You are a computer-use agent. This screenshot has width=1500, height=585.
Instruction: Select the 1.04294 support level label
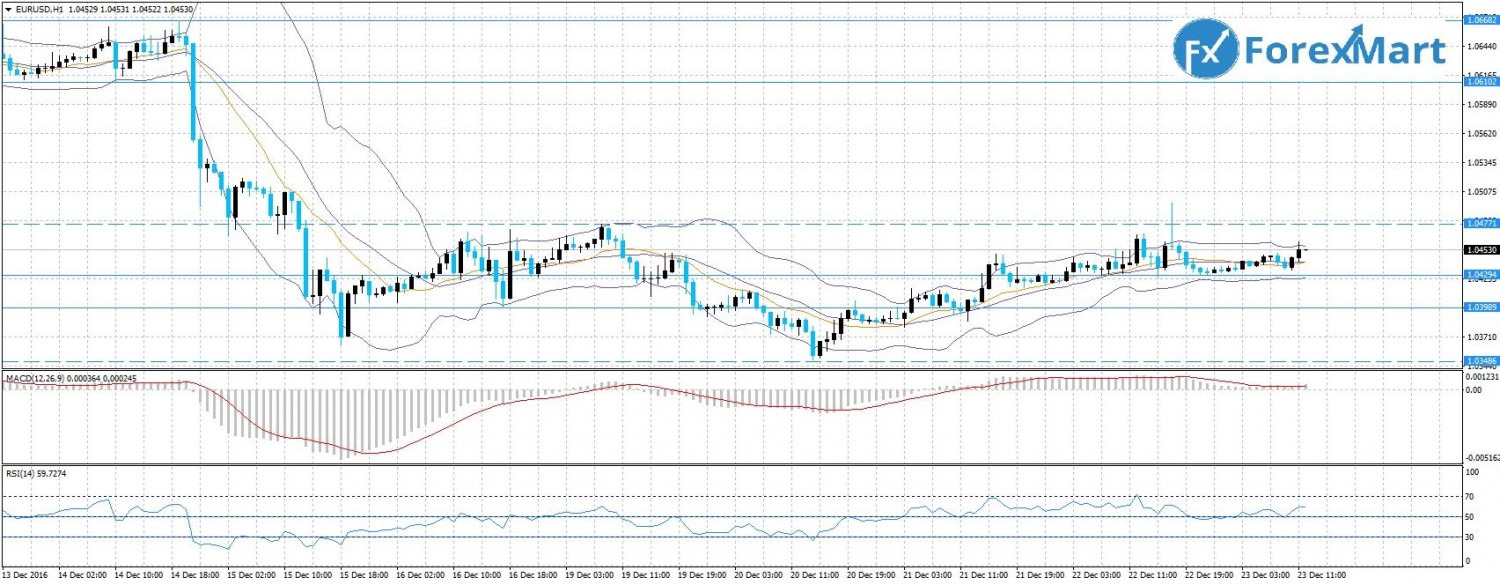tap(1480, 274)
